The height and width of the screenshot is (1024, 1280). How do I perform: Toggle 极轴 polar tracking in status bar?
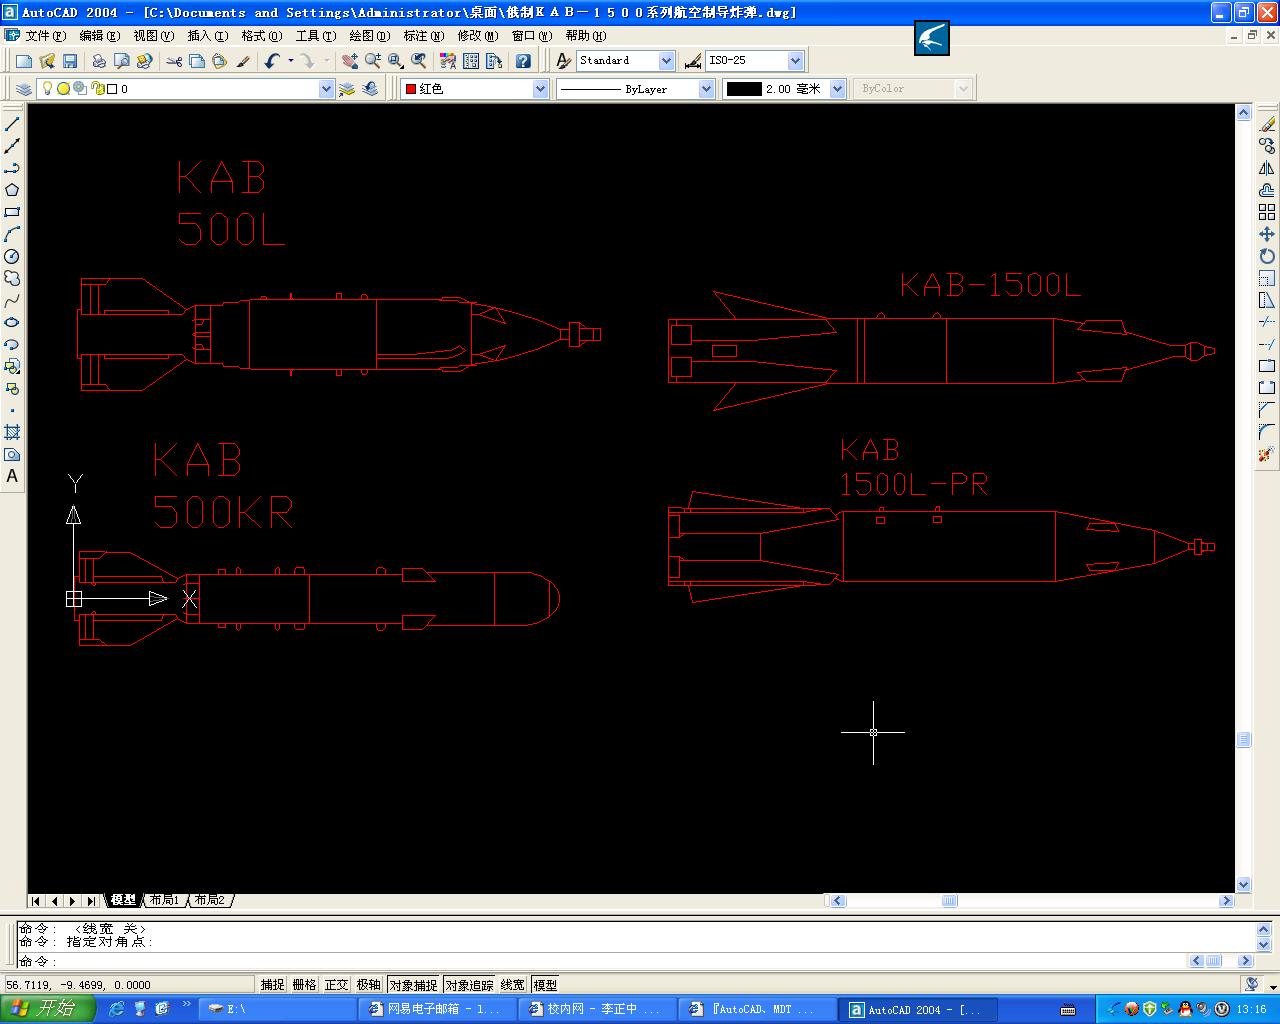pyautogui.click(x=369, y=985)
